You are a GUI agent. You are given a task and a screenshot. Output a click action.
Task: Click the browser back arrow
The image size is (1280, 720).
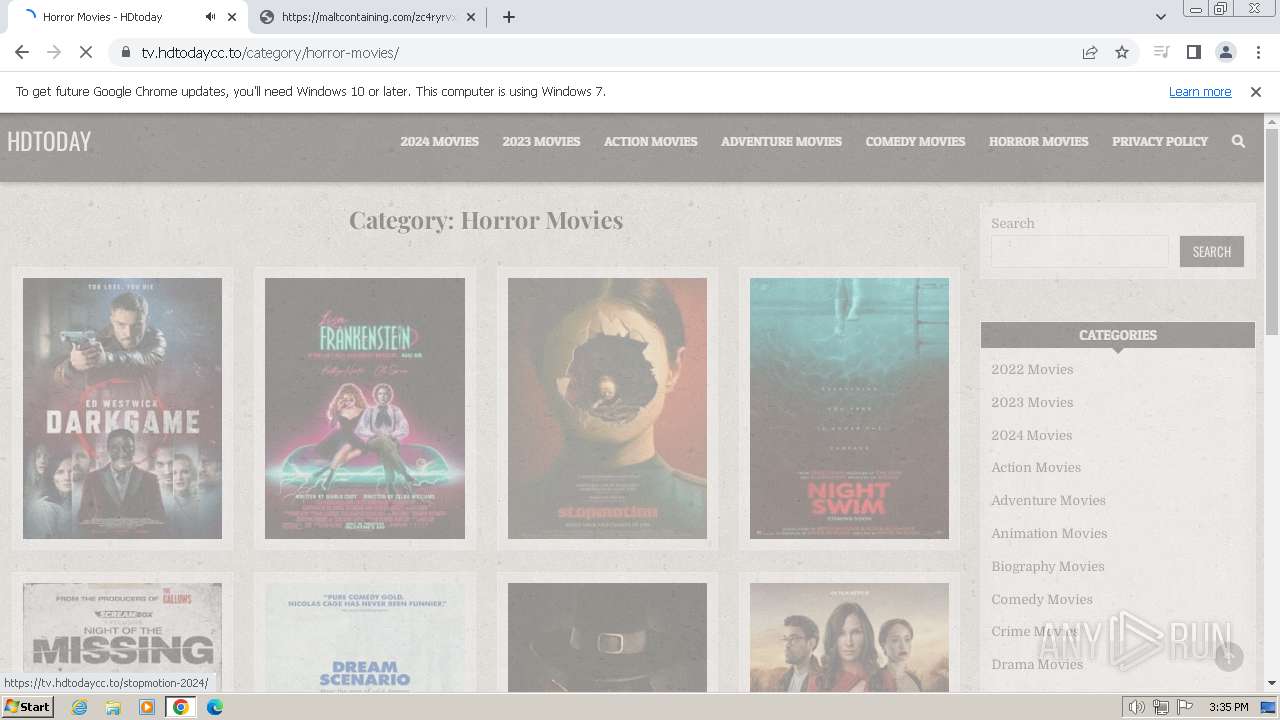(22, 52)
